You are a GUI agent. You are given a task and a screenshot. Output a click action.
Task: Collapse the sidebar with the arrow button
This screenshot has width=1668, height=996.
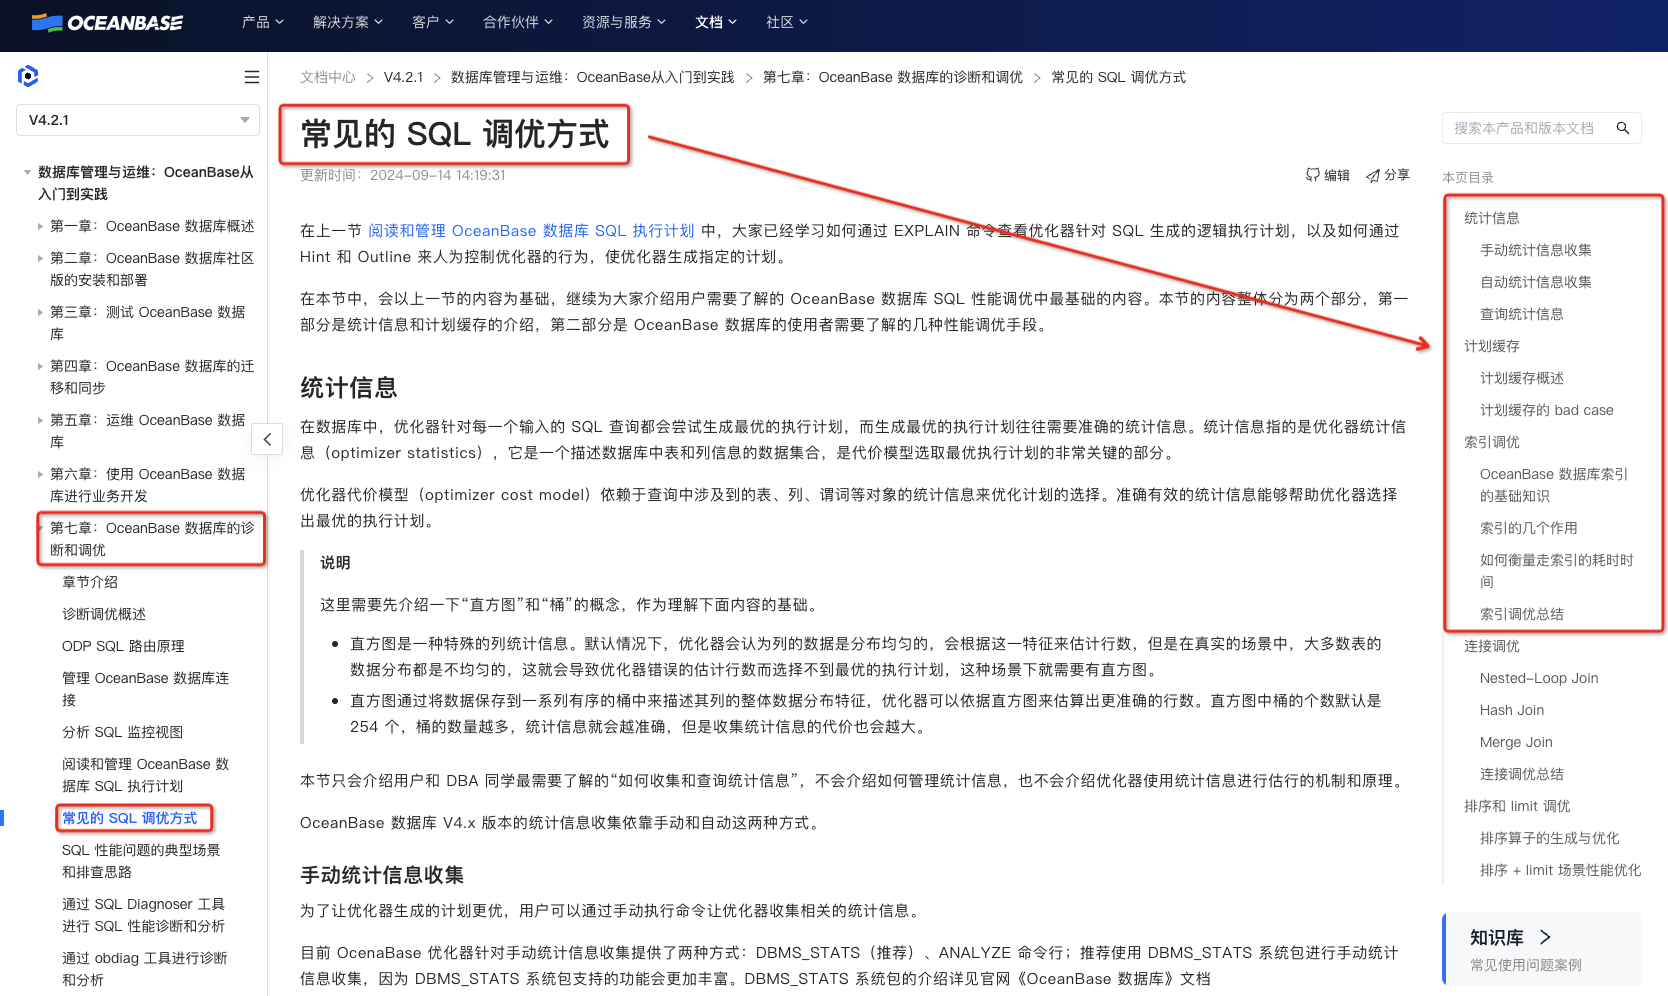tap(266, 438)
